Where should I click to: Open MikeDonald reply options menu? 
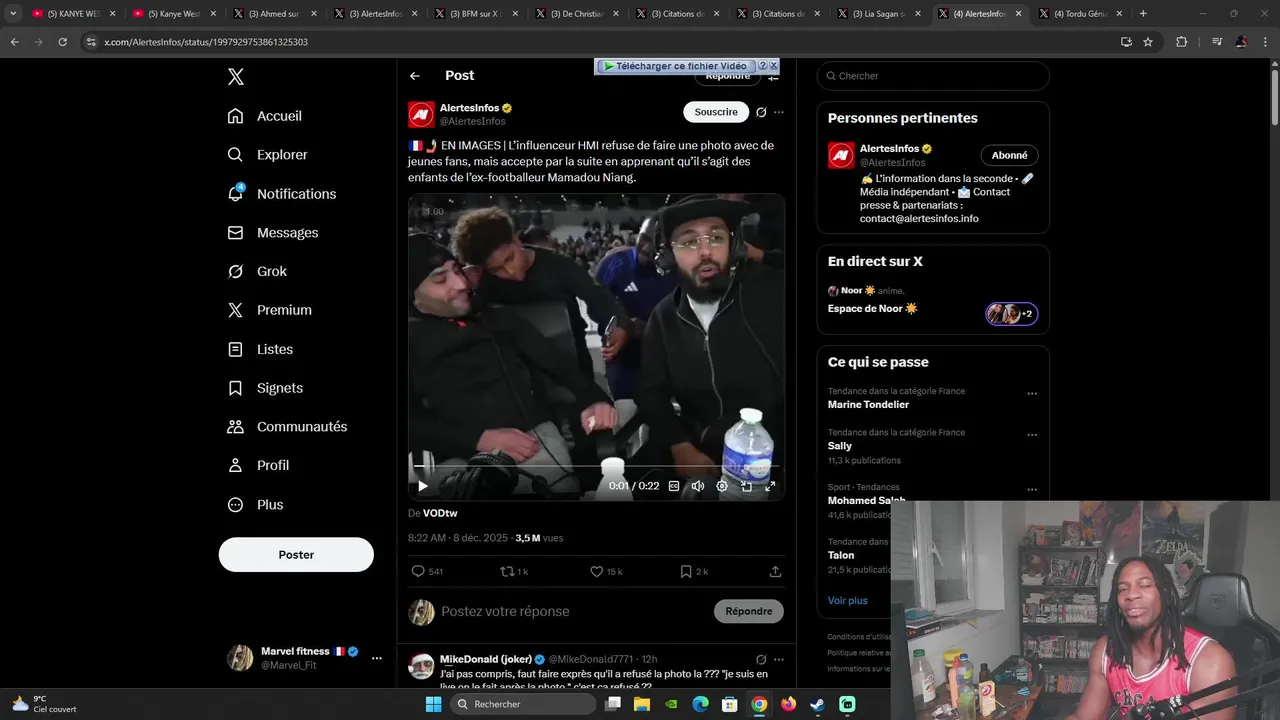point(779,659)
